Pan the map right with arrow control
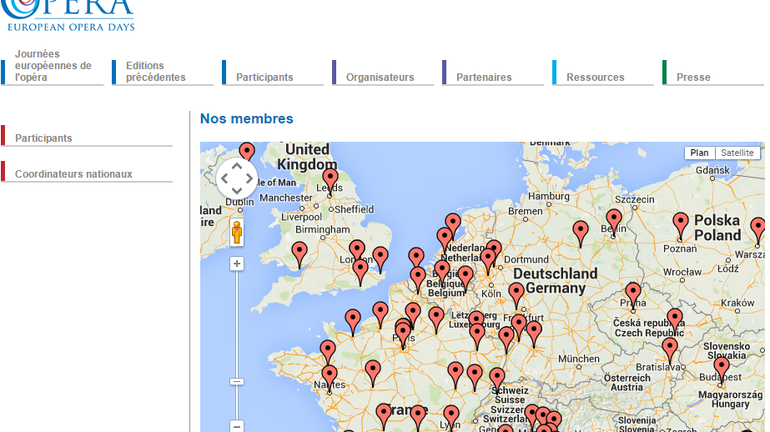The height and width of the screenshot is (432, 770). pyautogui.click(x=250, y=180)
